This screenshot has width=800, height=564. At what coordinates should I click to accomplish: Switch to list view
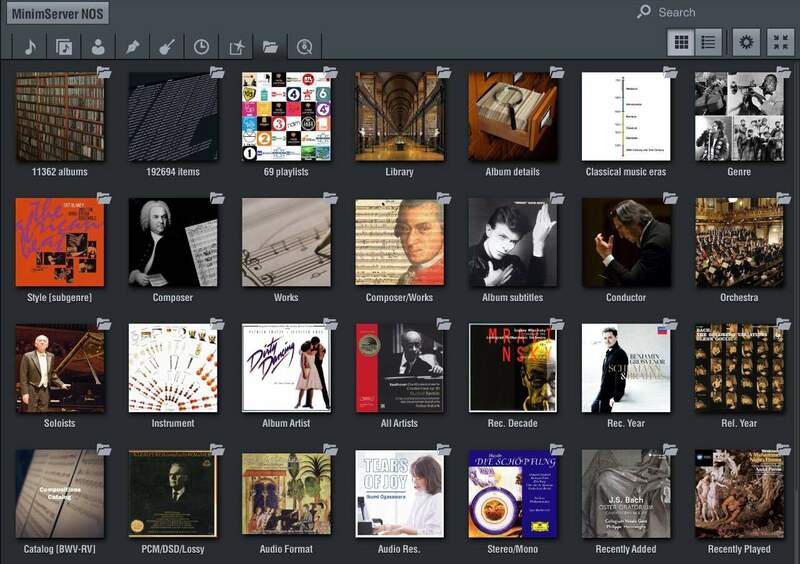tap(709, 42)
